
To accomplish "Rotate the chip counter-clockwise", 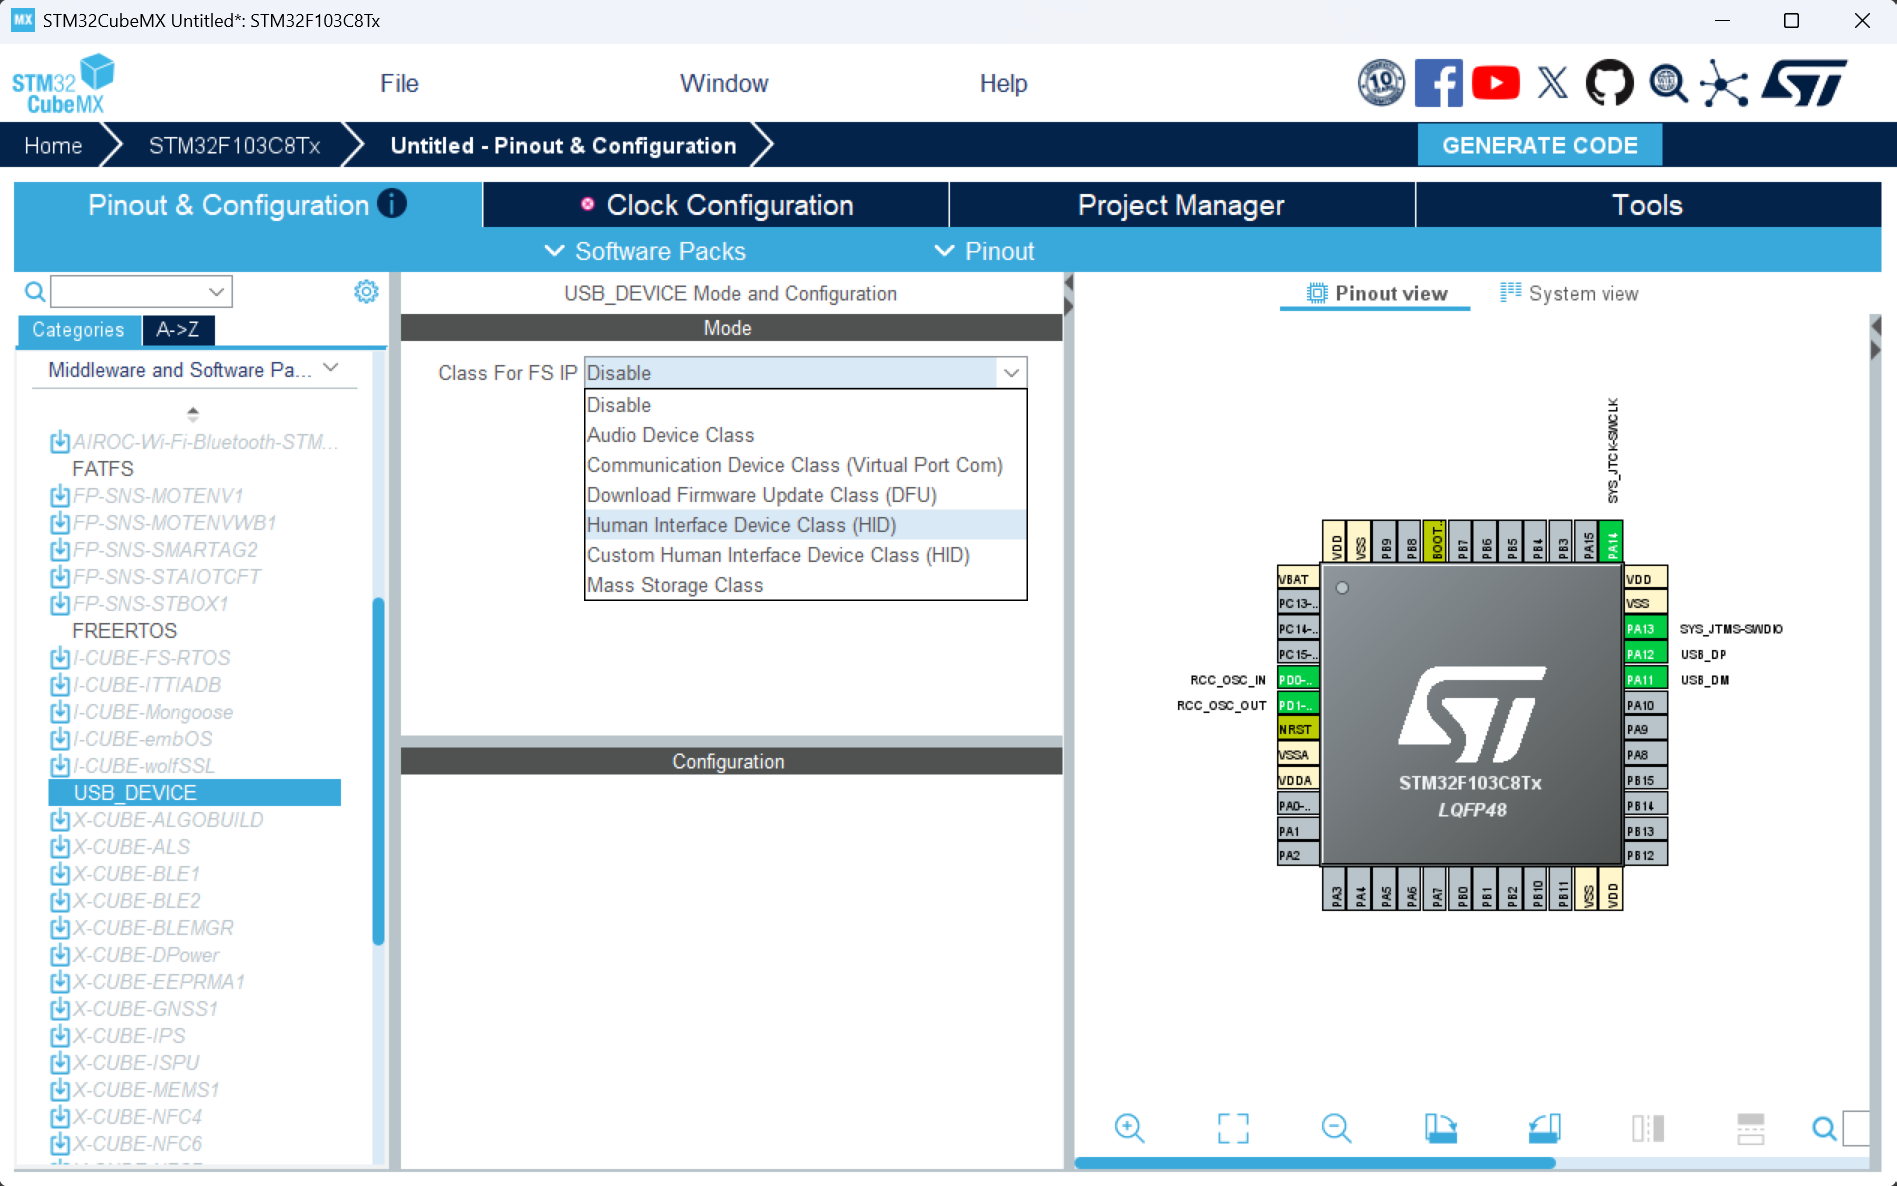I will pos(1544,1128).
